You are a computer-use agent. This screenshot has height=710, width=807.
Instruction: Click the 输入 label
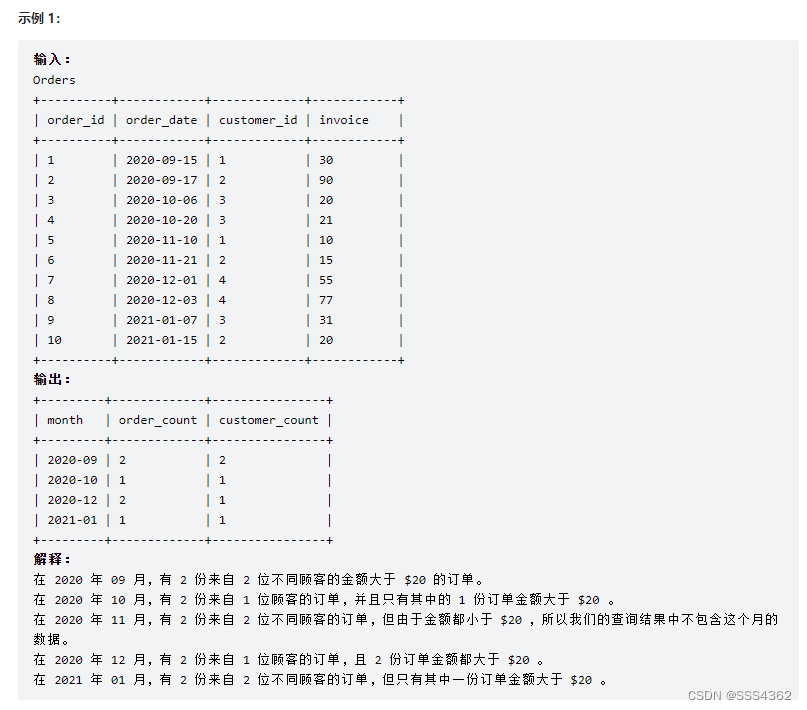pos(51,59)
